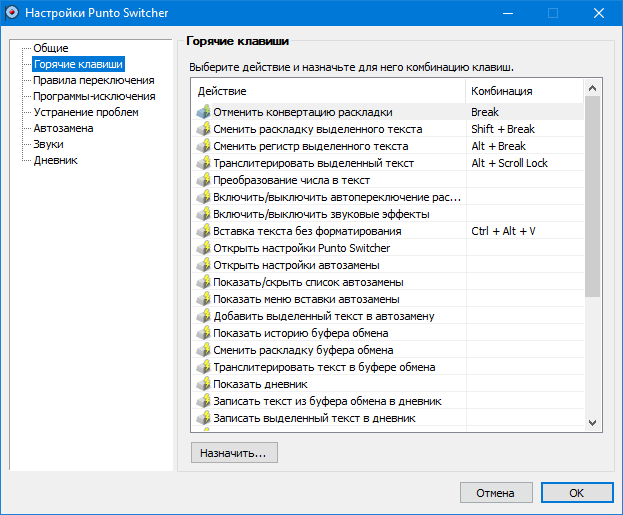Select Правила переключения in the sidebar

[93, 80]
